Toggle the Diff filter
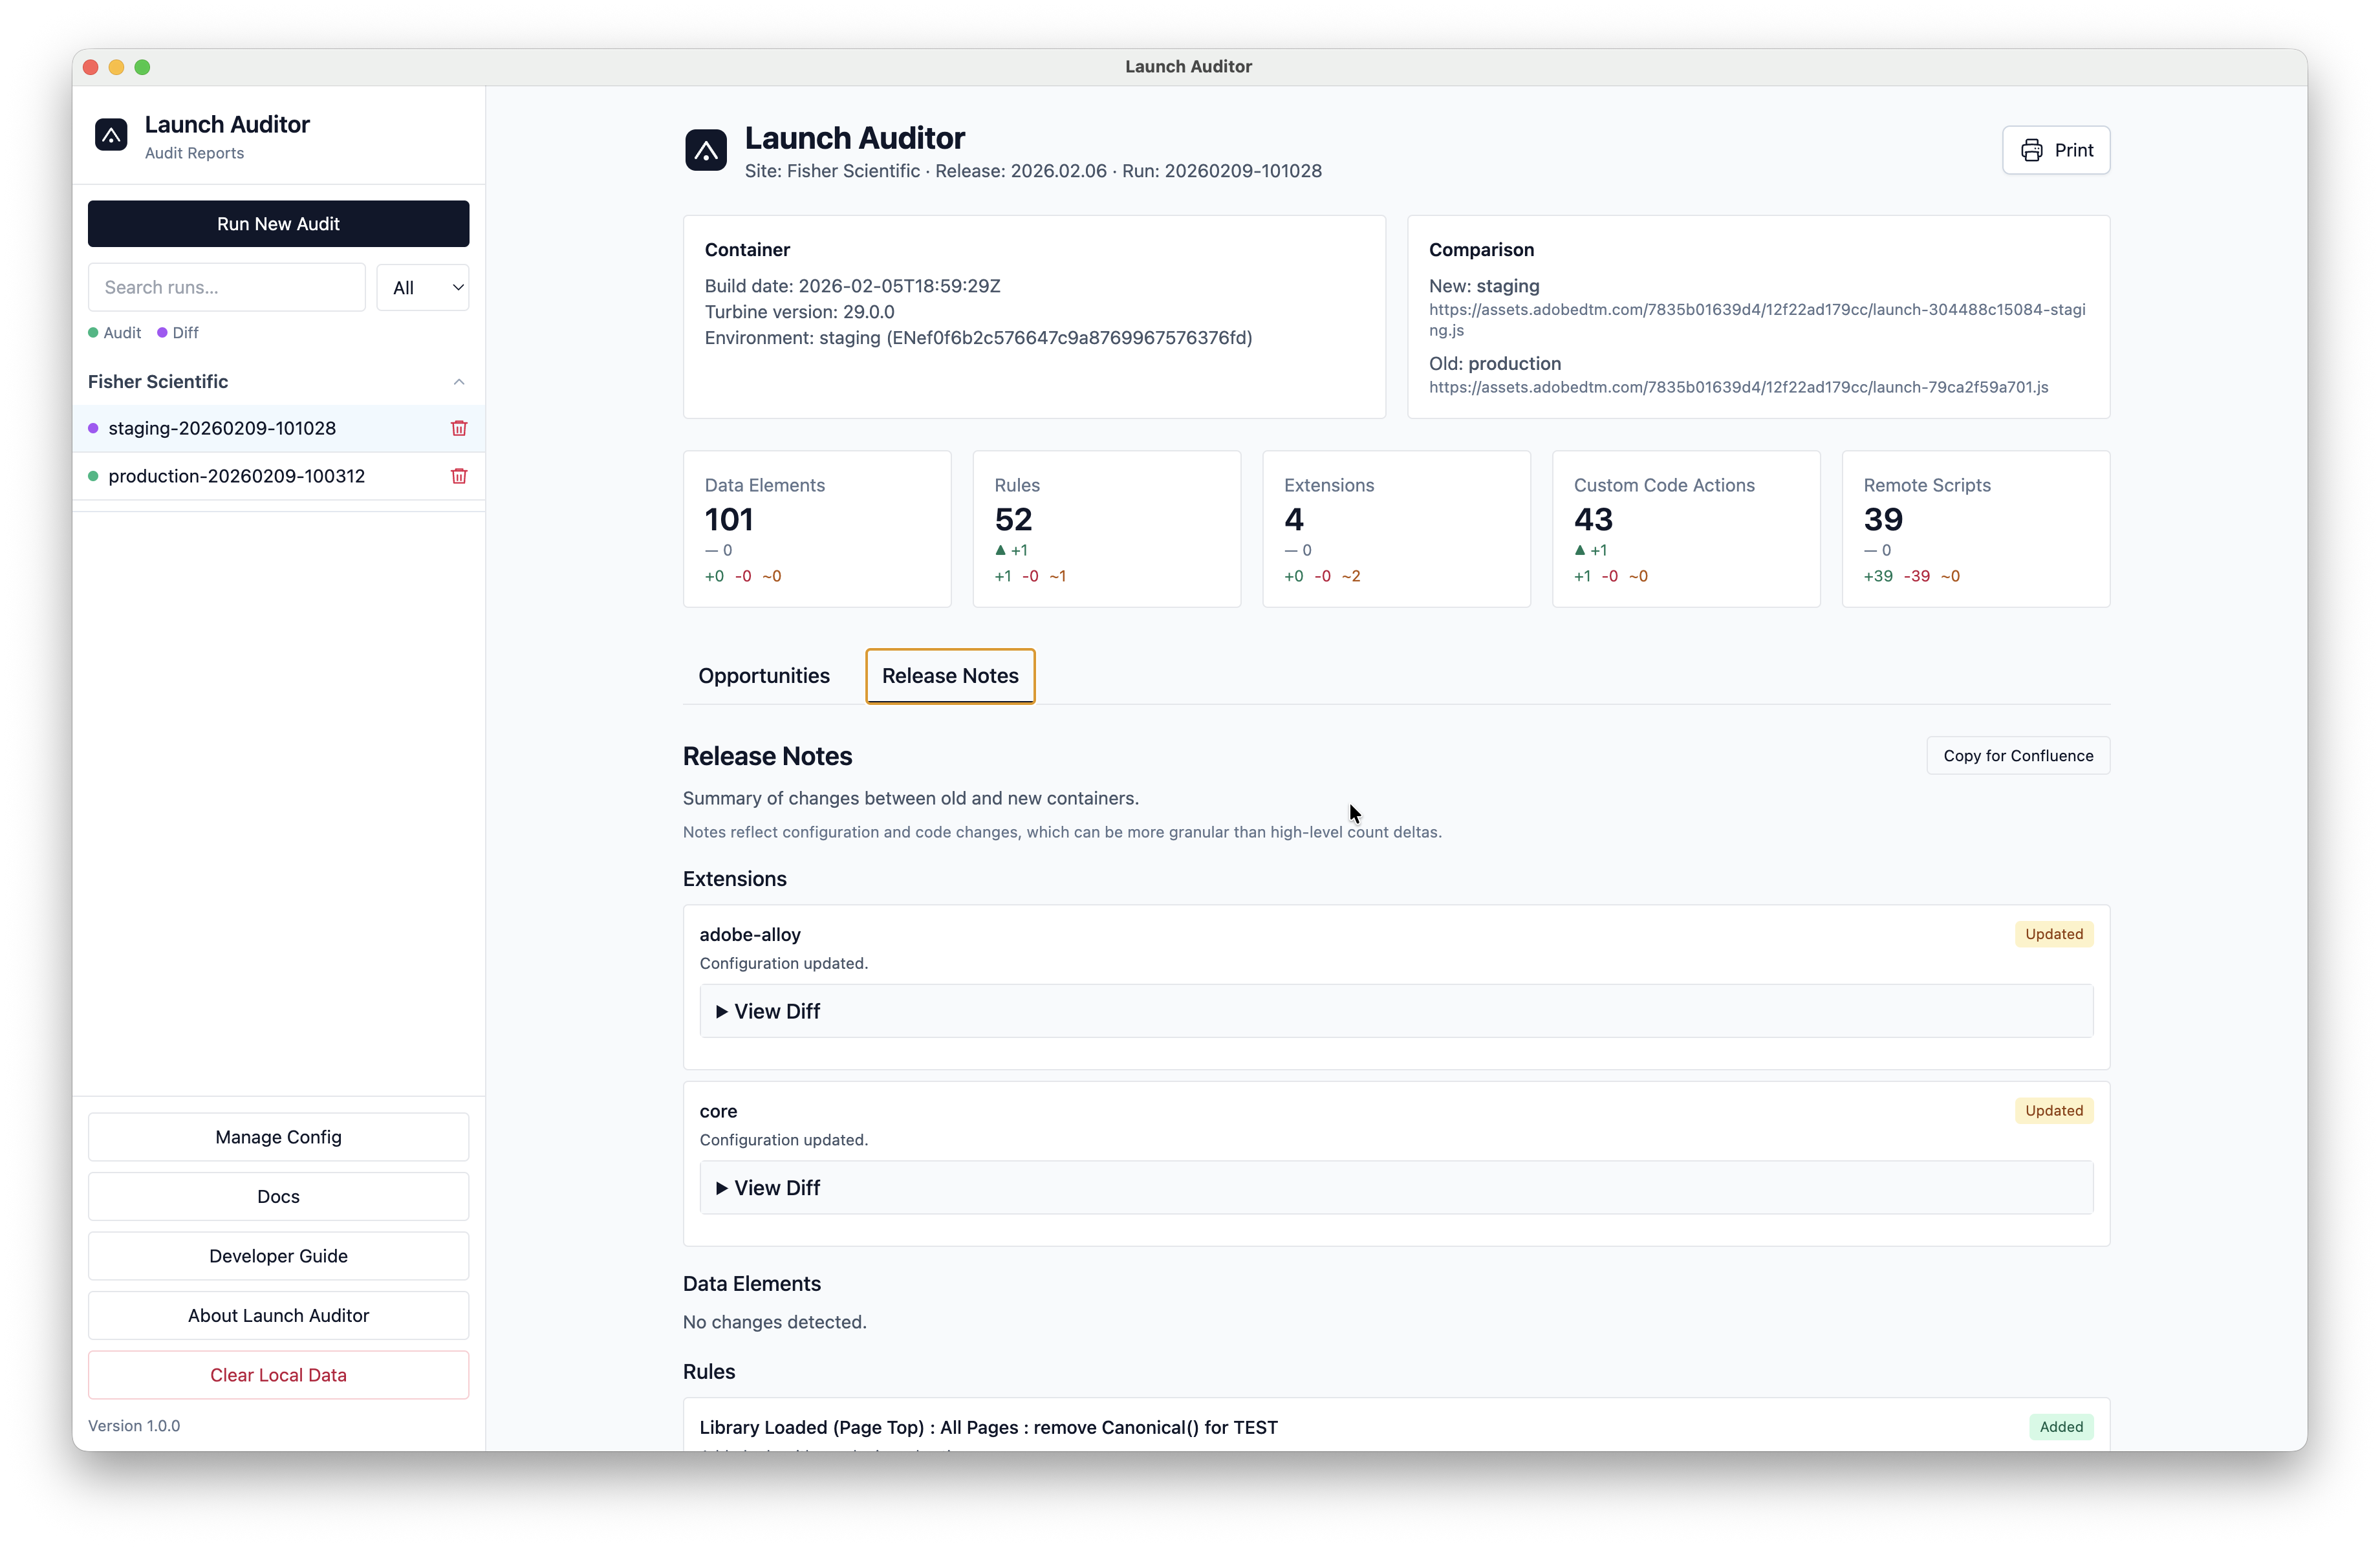The image size is (2380, 1547). tap(177, 332)
